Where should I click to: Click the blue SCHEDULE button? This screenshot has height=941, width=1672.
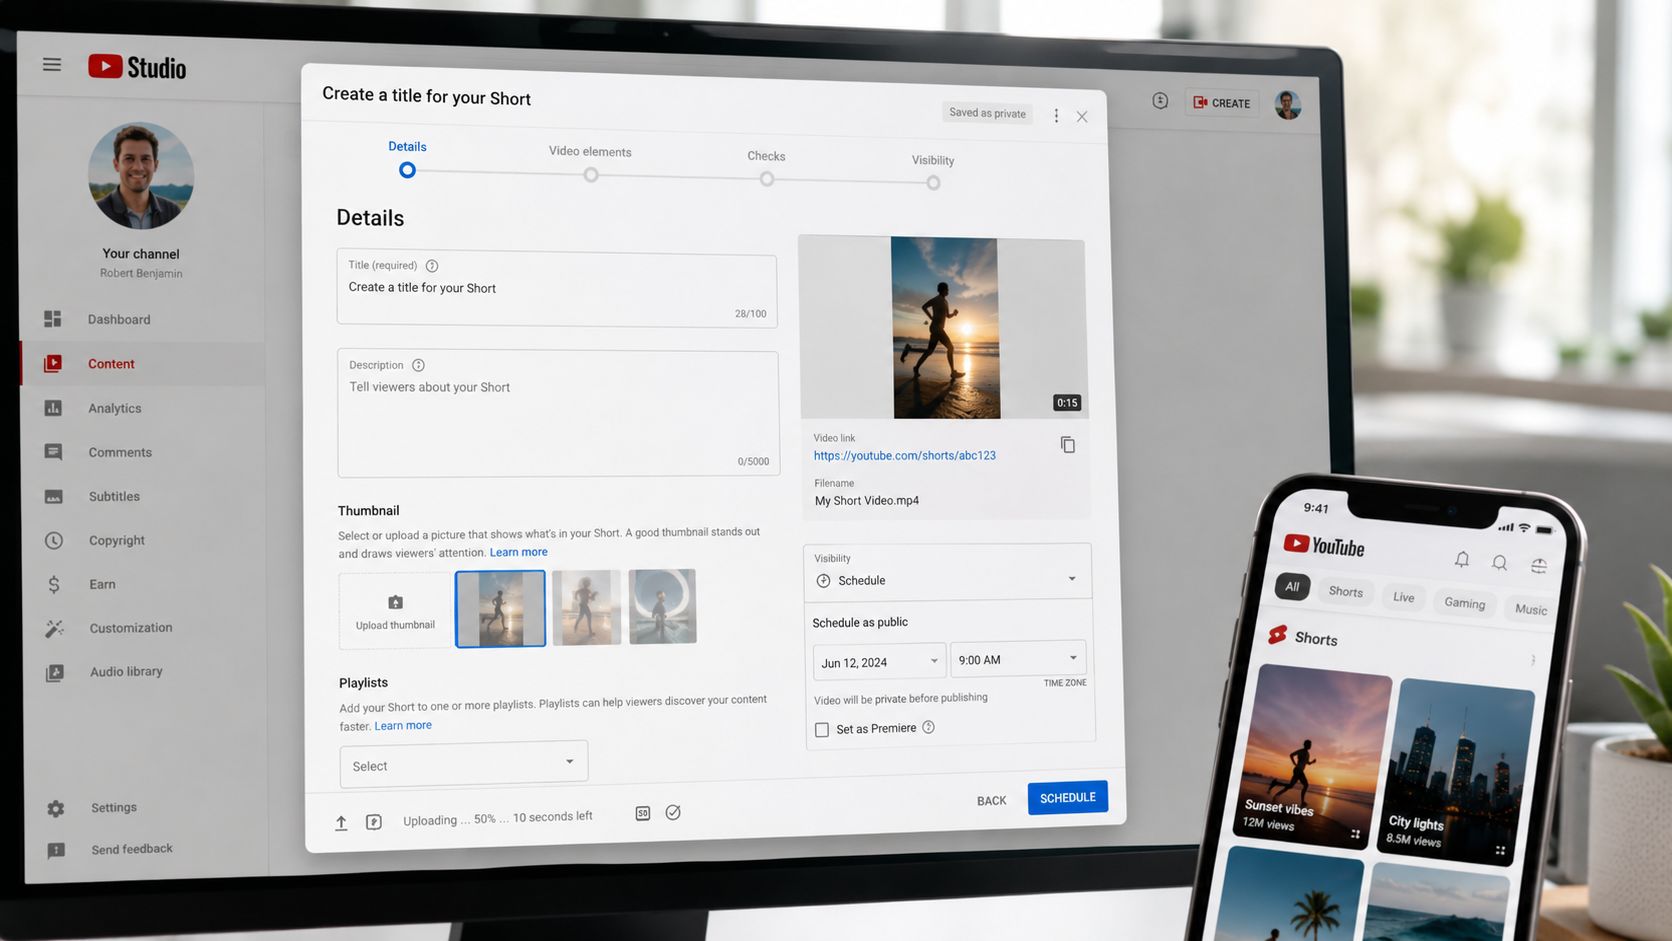coord(1067,797)
